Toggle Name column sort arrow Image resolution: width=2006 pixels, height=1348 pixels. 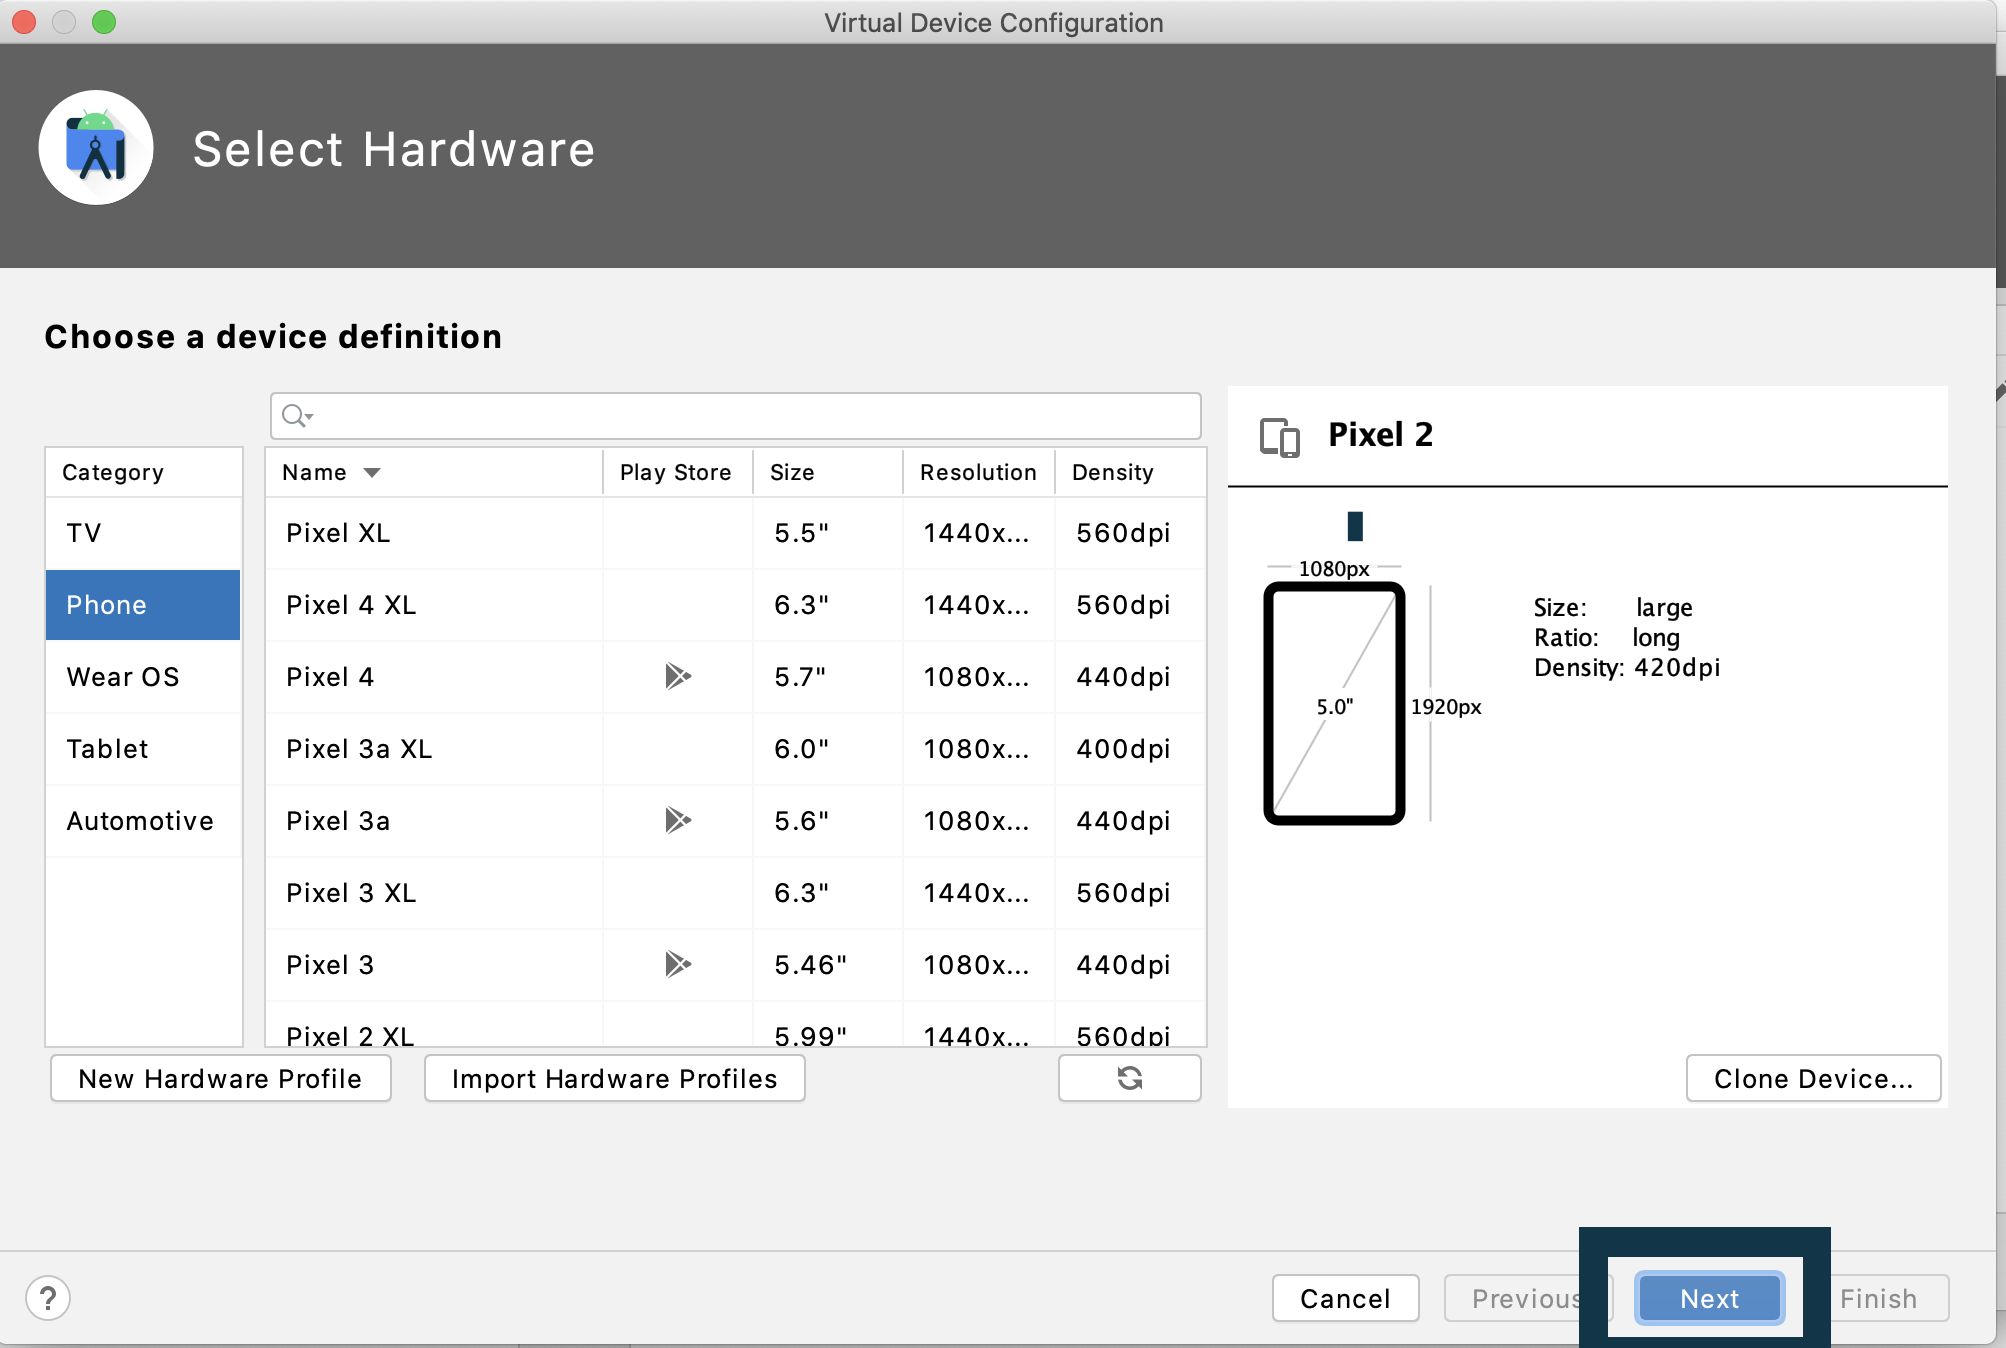[372, 473]
